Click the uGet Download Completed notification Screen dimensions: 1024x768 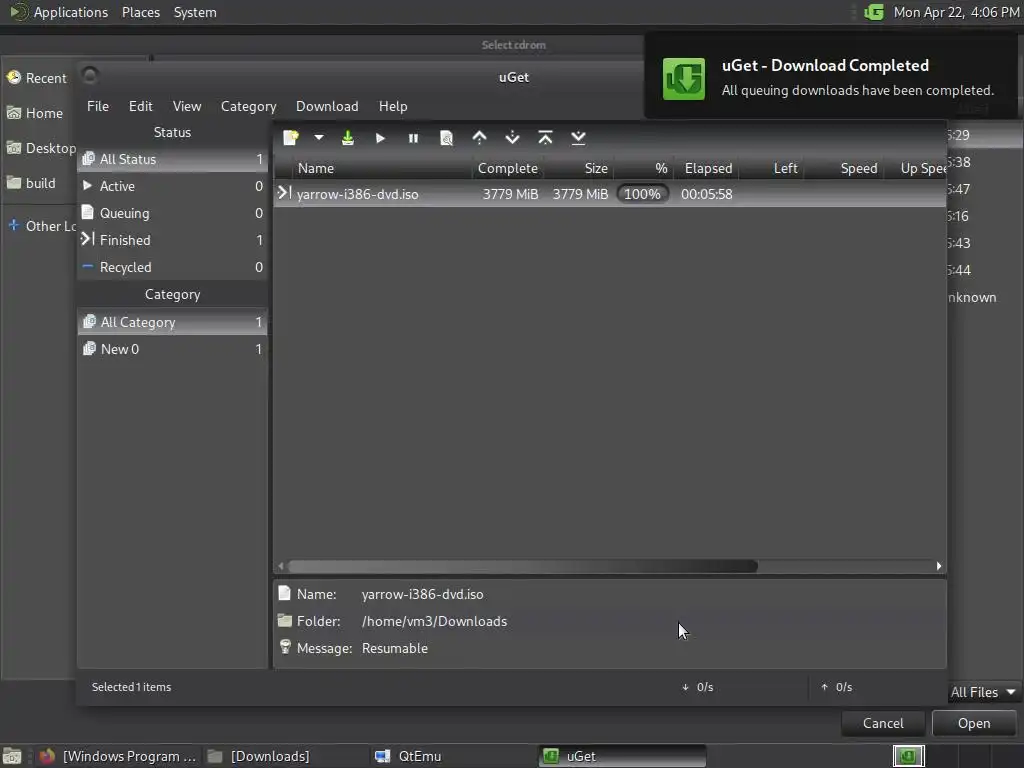click(831, 77)
